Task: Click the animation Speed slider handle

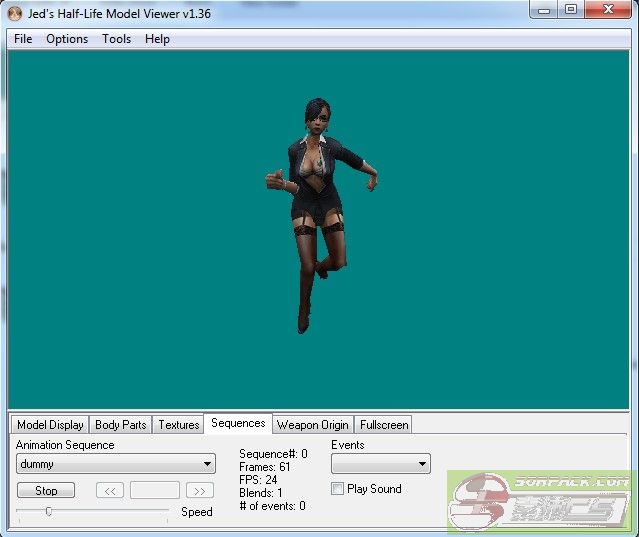Action: pyautogui.click(x=48, y=511)
